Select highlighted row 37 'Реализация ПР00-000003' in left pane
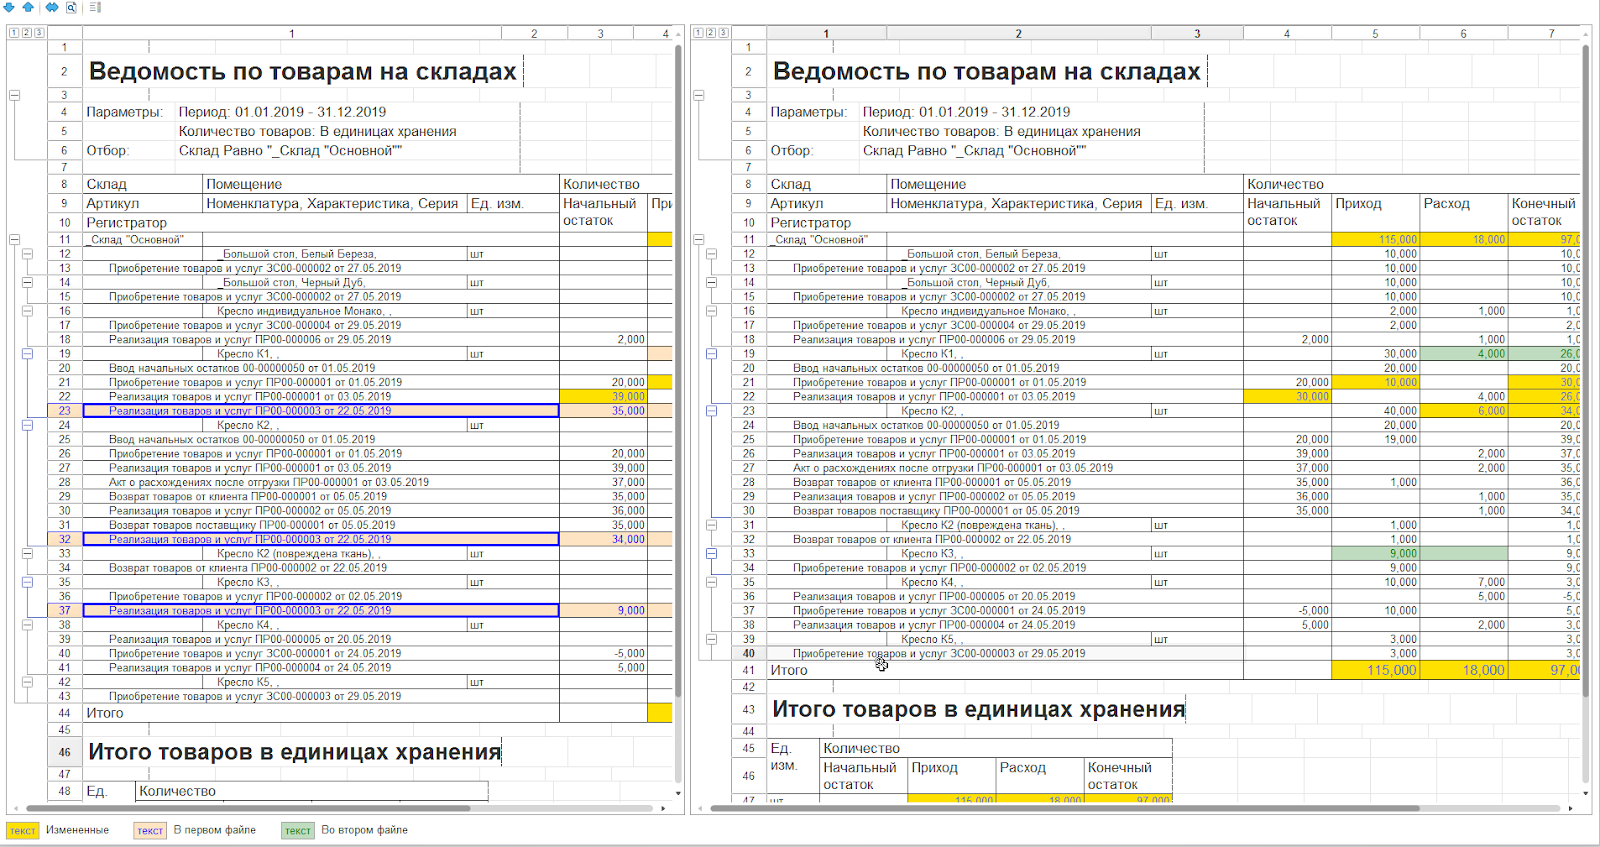1600x847 pixels. pos(320,610)
